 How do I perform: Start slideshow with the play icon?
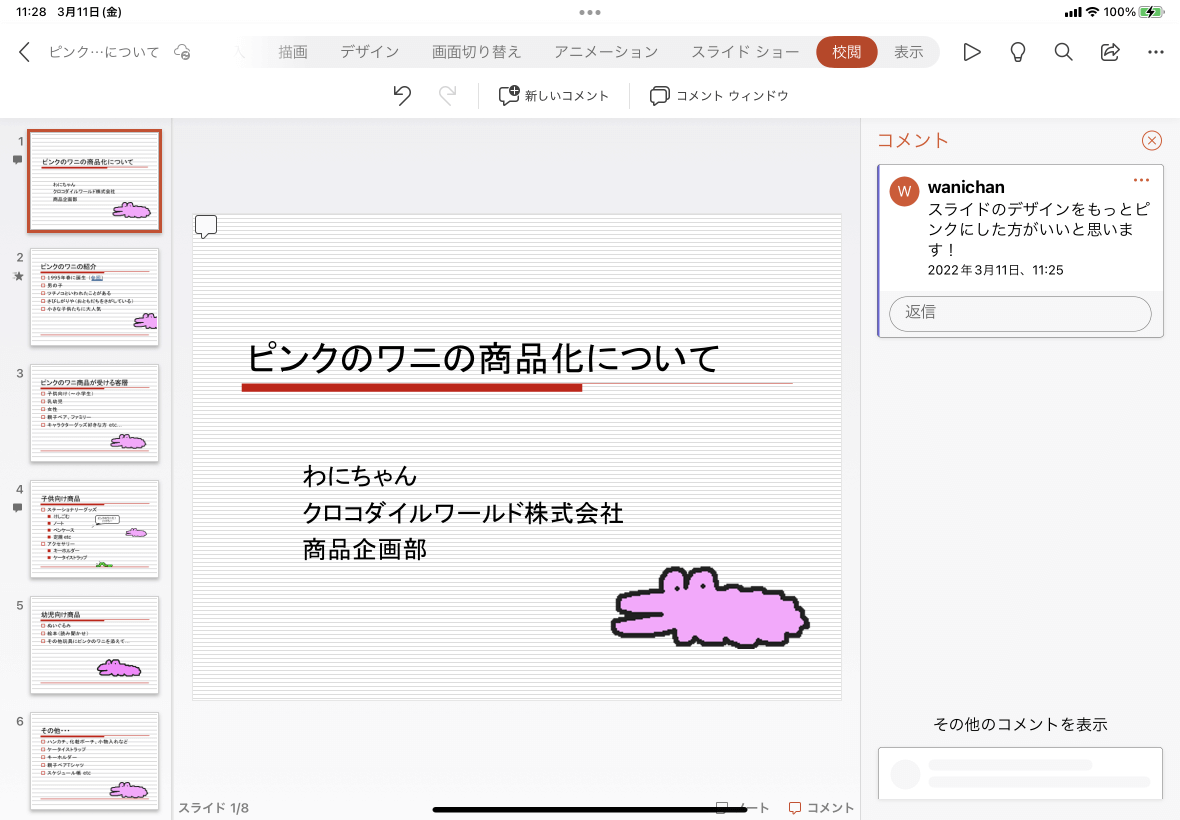(972, 52)
